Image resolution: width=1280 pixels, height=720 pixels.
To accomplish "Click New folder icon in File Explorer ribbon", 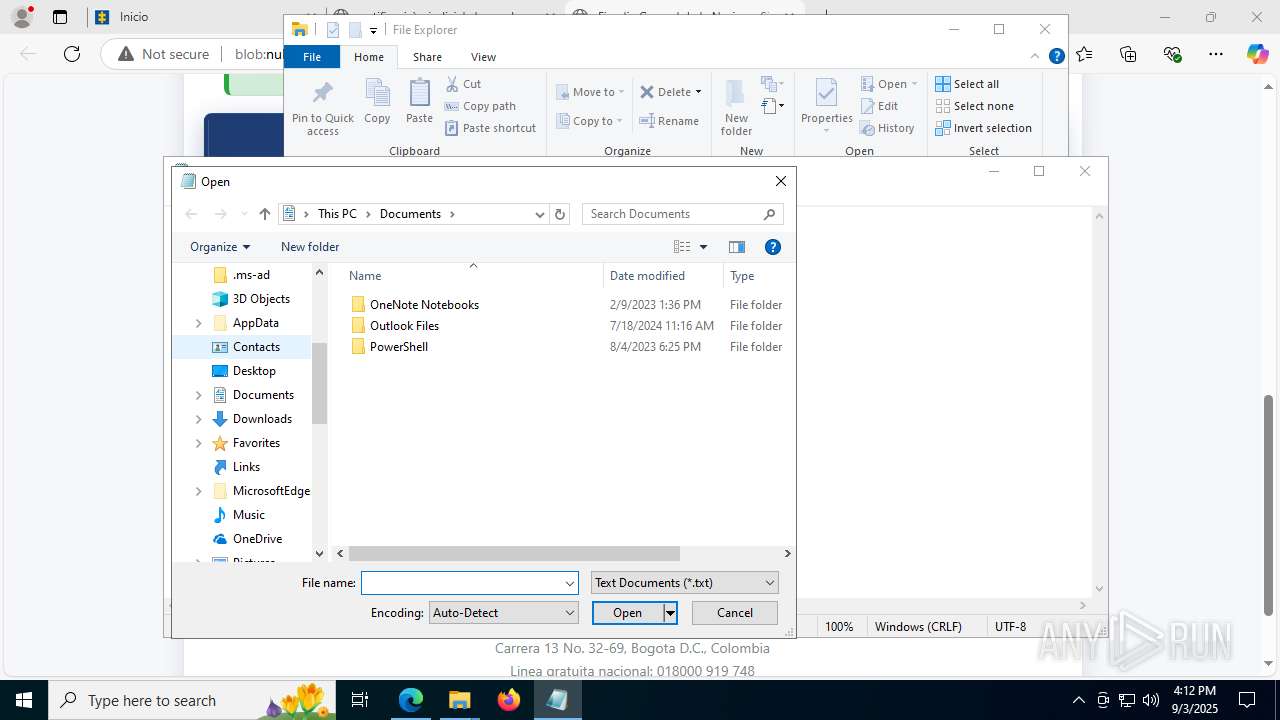I will point(736,107).
